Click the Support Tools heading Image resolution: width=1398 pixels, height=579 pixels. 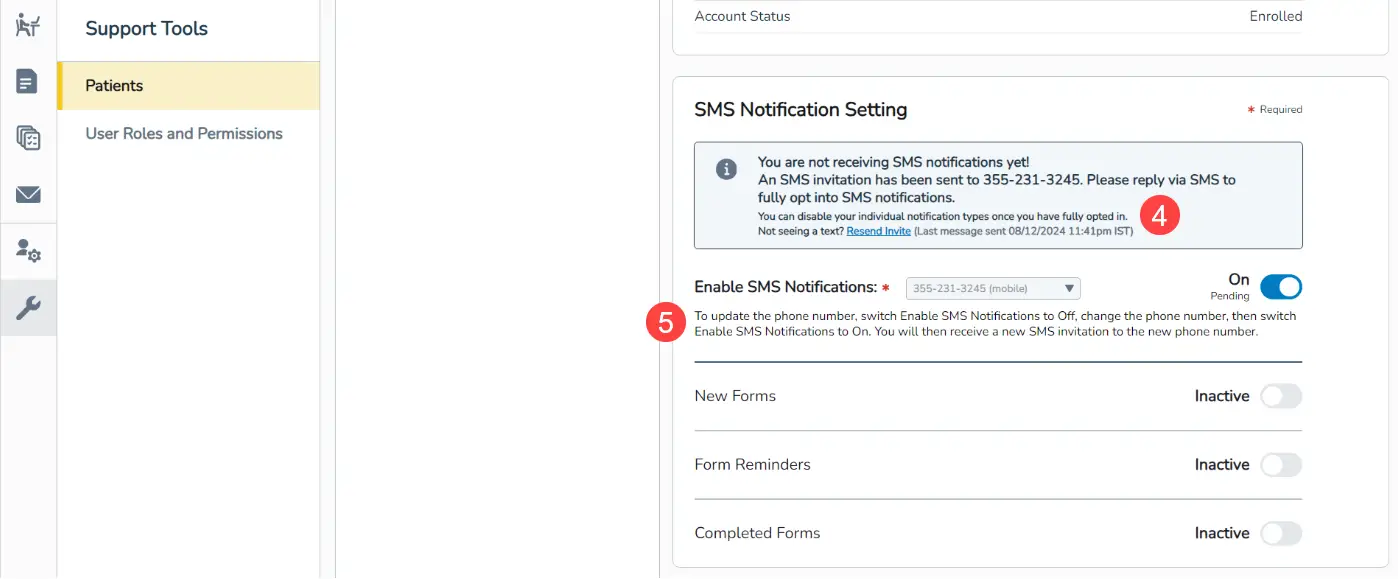point(146,29)
